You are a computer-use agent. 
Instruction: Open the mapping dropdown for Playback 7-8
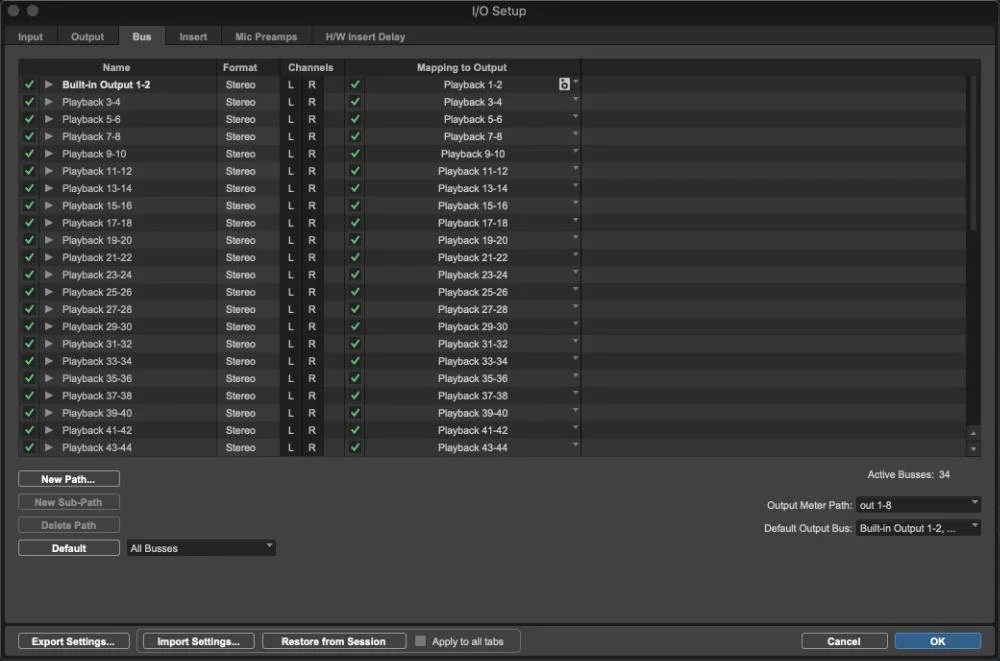(575, 136)
